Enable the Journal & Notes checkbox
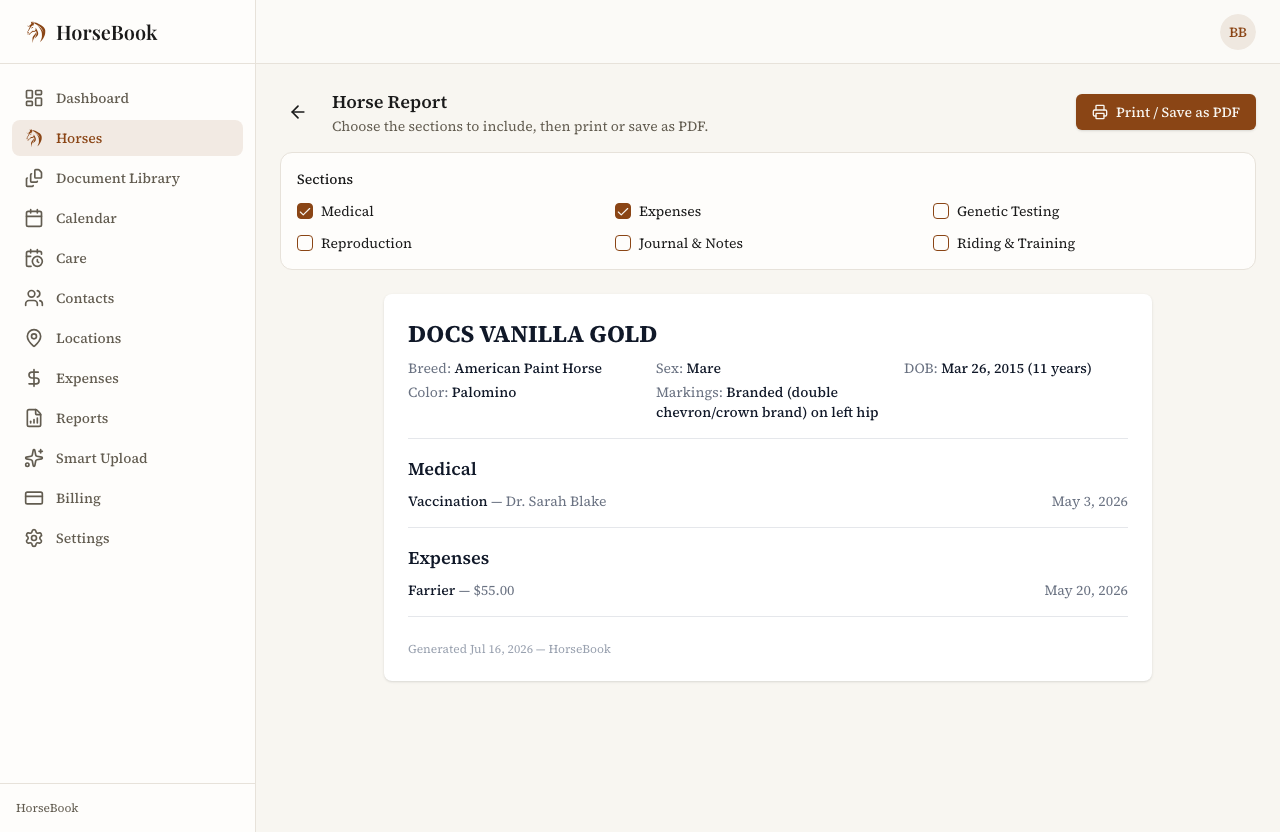The image size is (1280, 832). (x=623, y=243)
